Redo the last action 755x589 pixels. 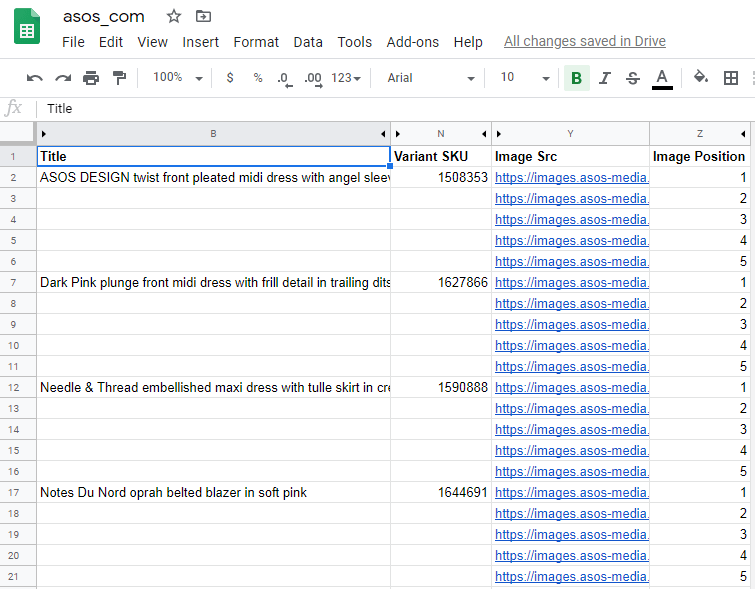[x=63, y=78]
